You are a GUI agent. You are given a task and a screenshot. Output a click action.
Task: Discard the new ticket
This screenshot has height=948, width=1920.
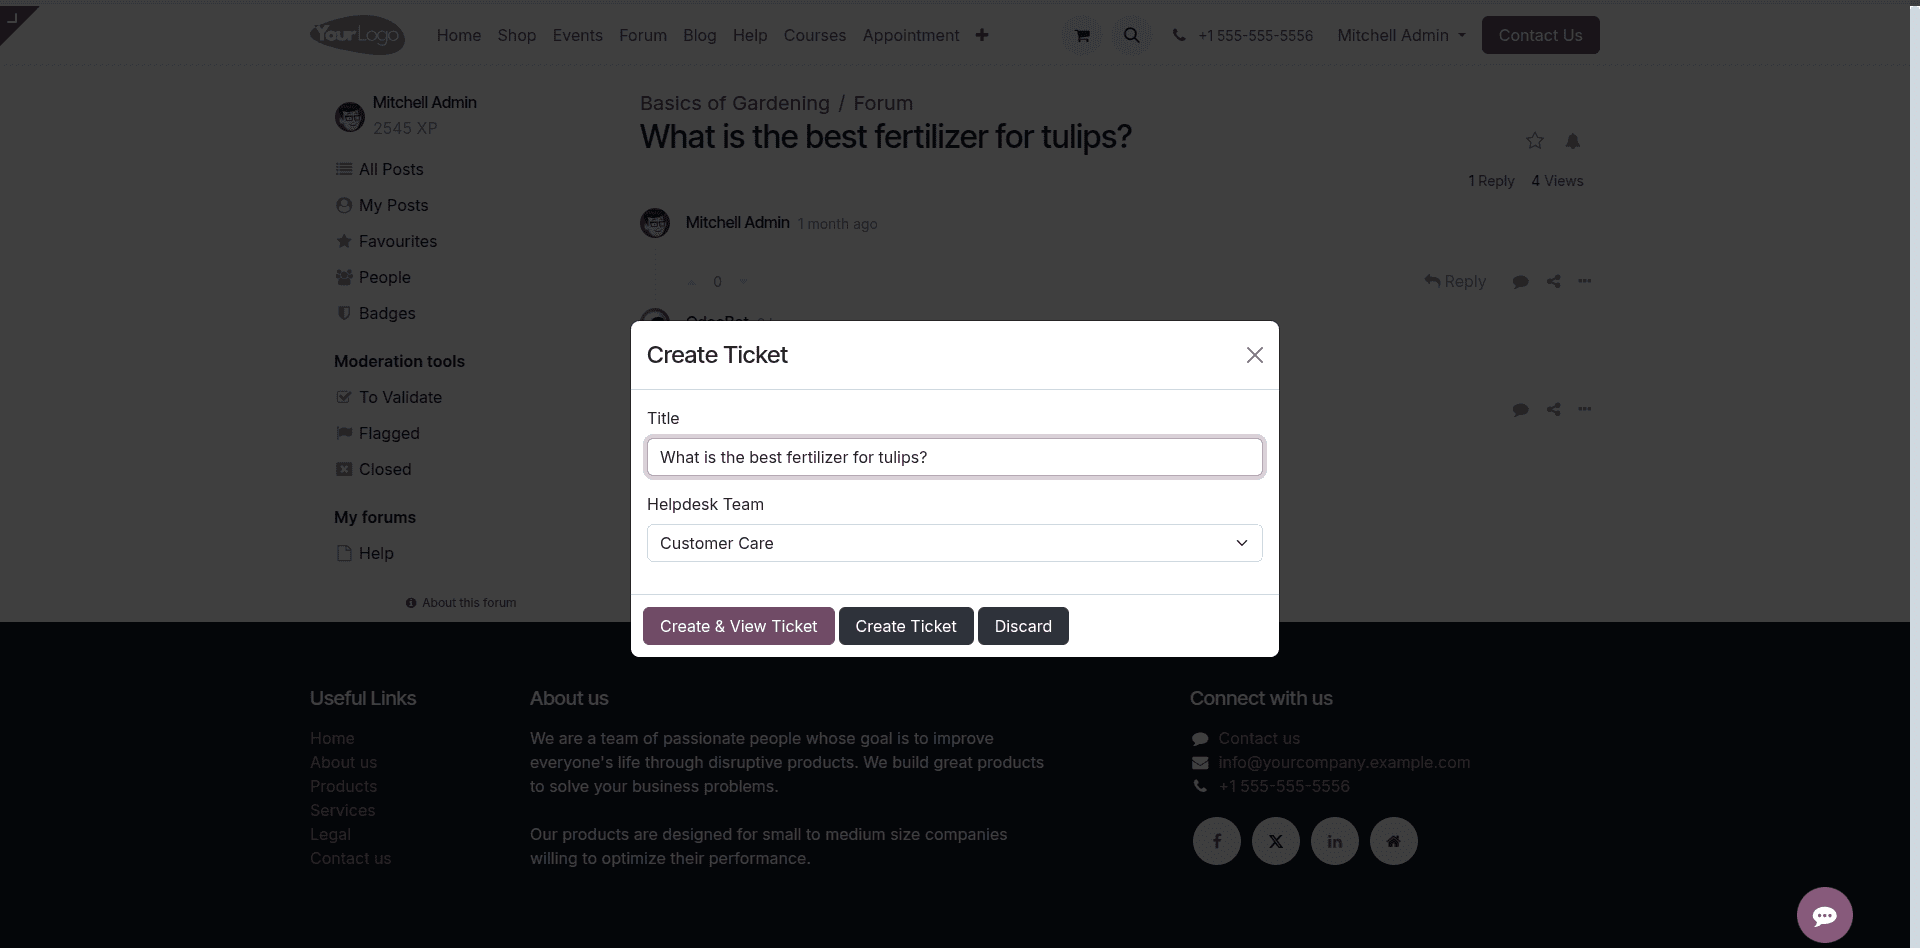1023,626
